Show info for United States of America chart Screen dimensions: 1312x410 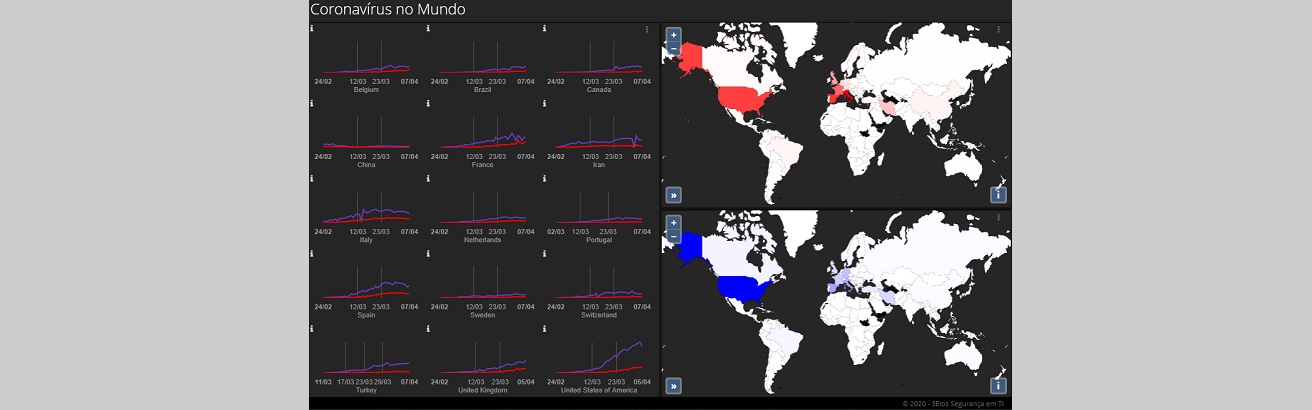[546, 328]
